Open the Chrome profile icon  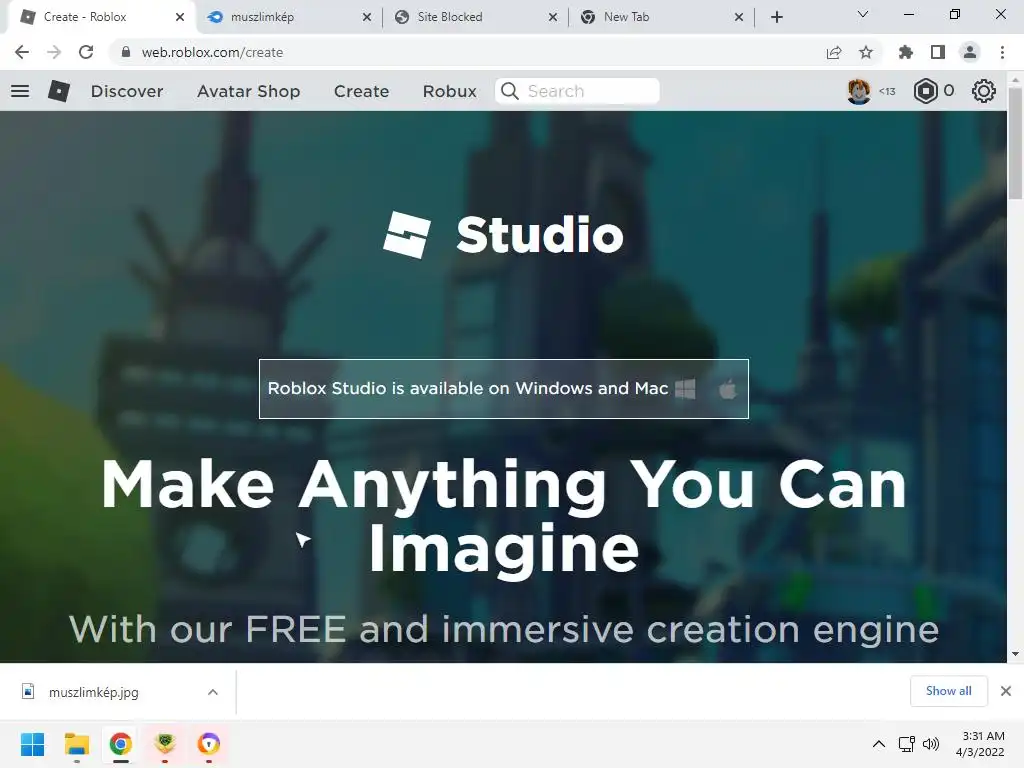click(970, 52)
